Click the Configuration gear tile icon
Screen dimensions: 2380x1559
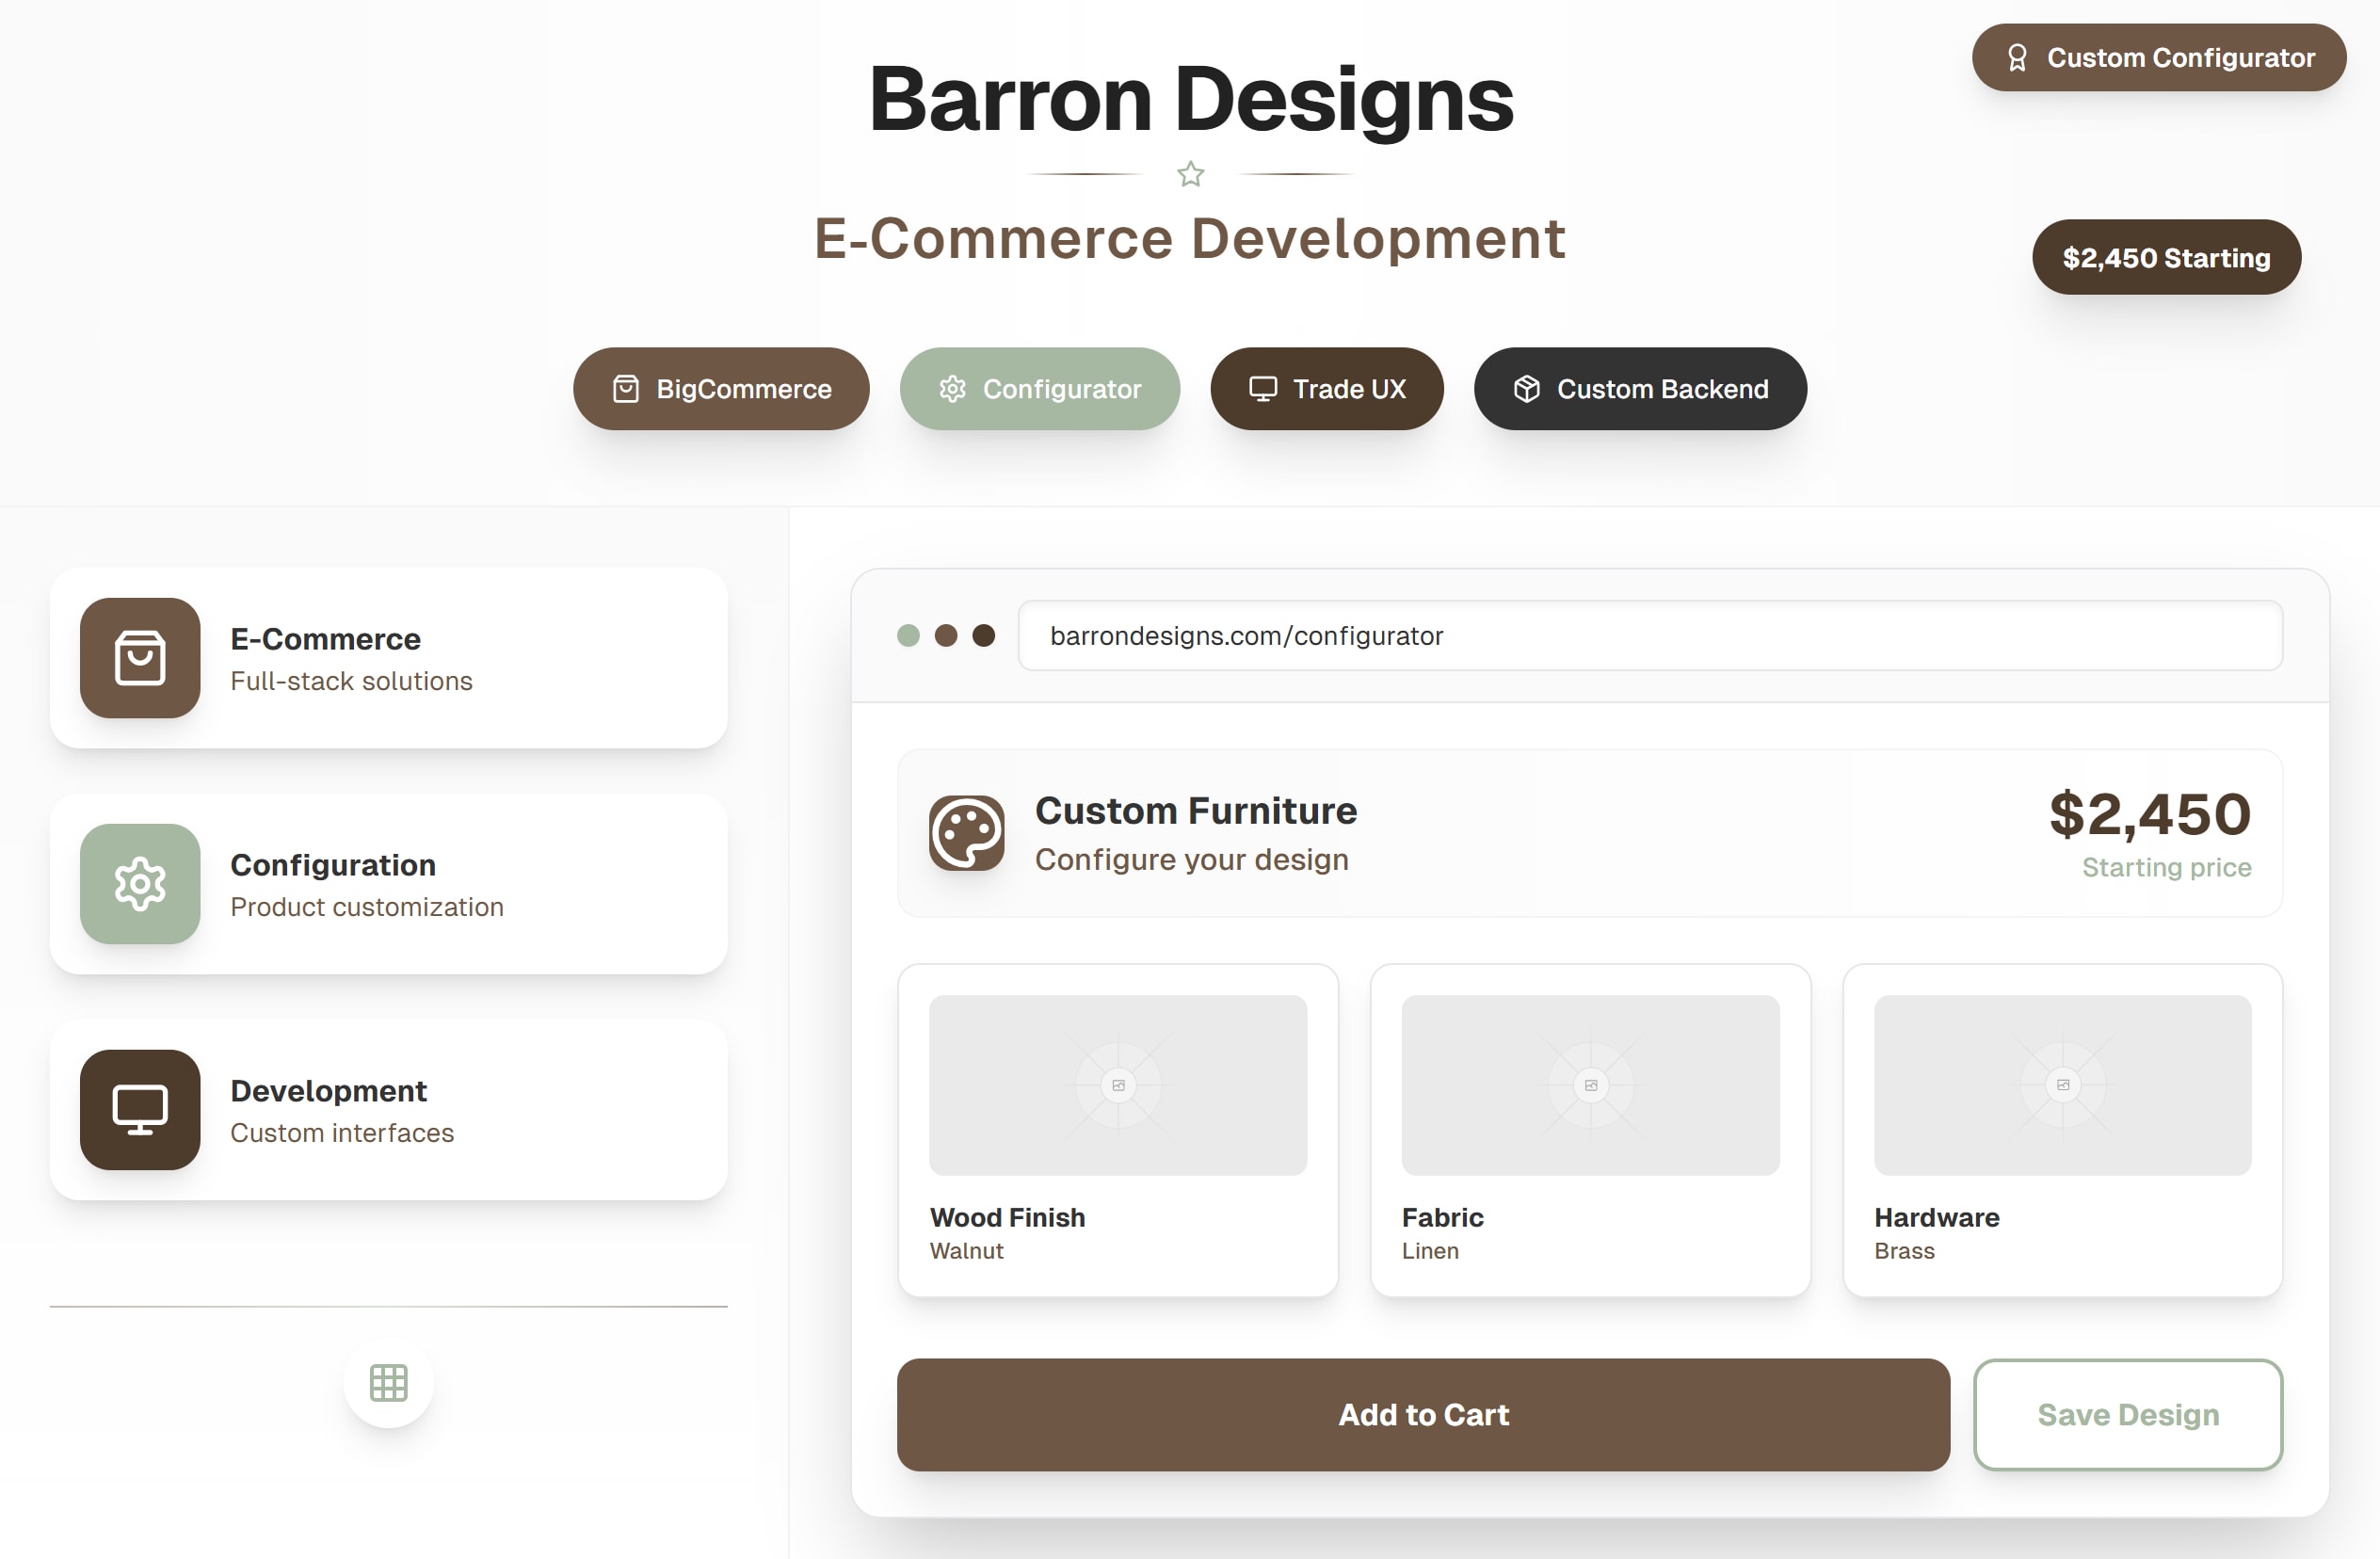(140, 884)
